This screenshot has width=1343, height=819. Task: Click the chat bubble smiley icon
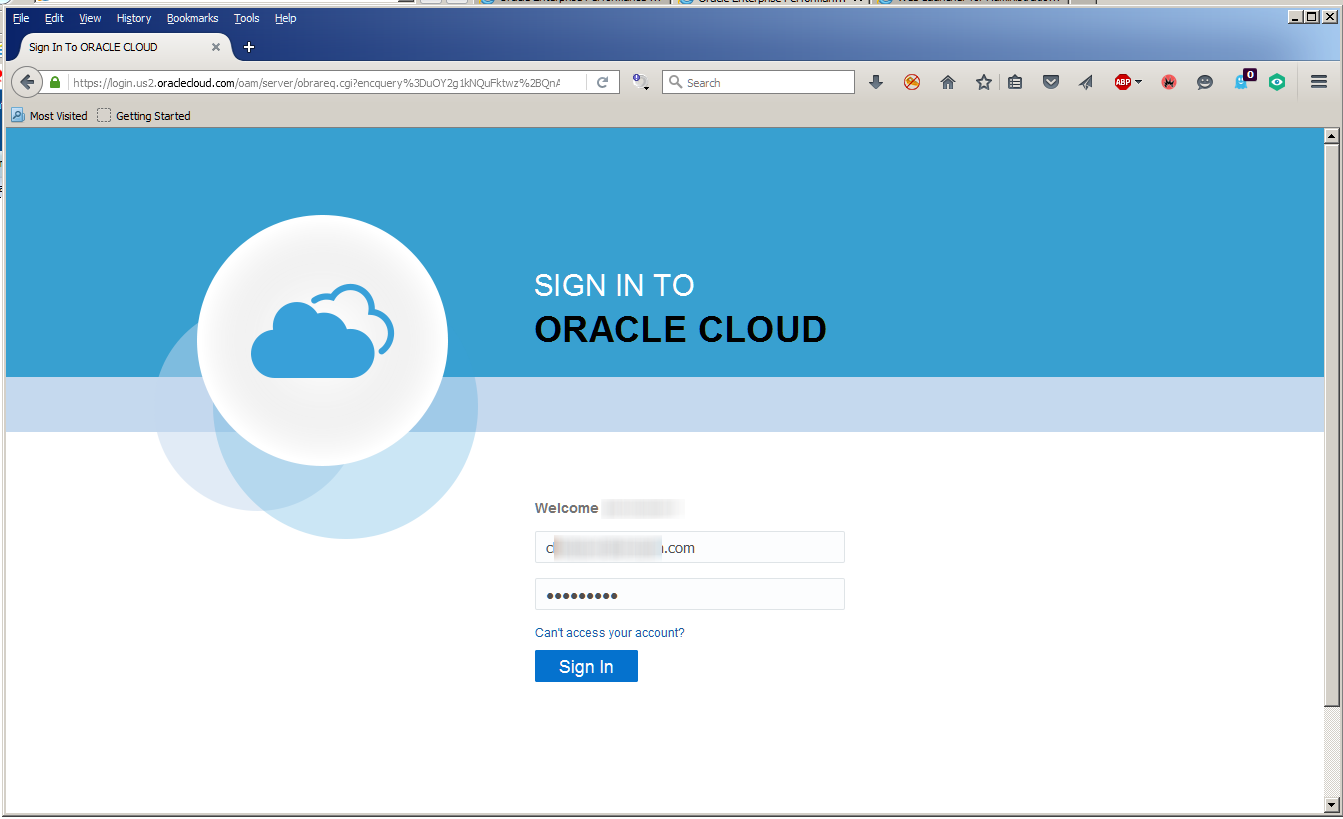point(1205,83)
